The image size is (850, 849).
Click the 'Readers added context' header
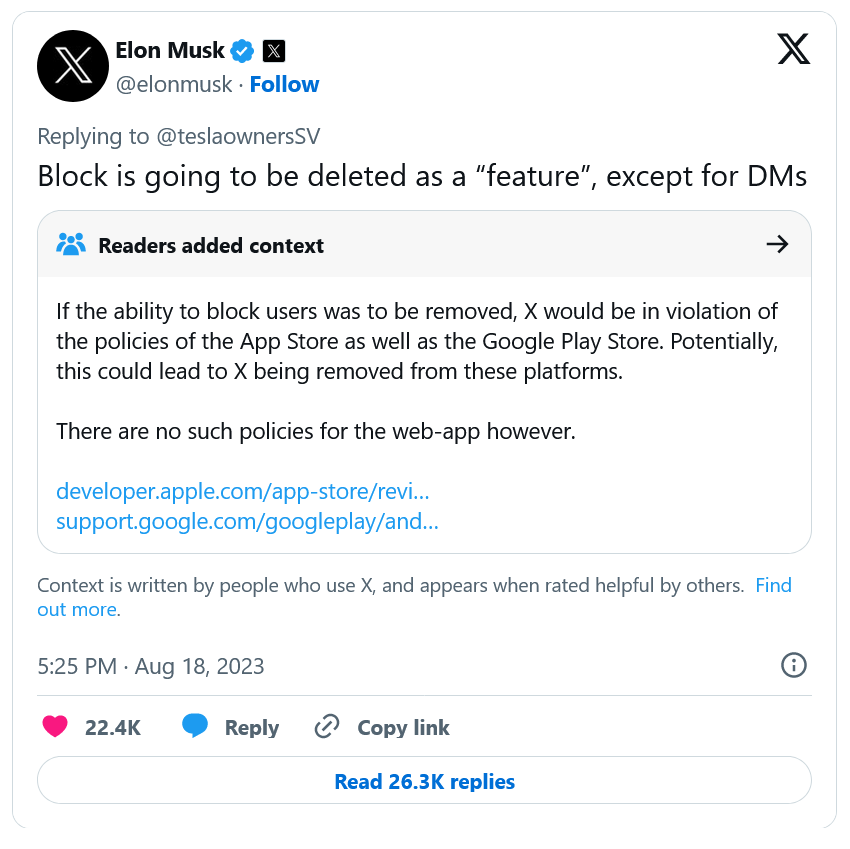[211, 246]
